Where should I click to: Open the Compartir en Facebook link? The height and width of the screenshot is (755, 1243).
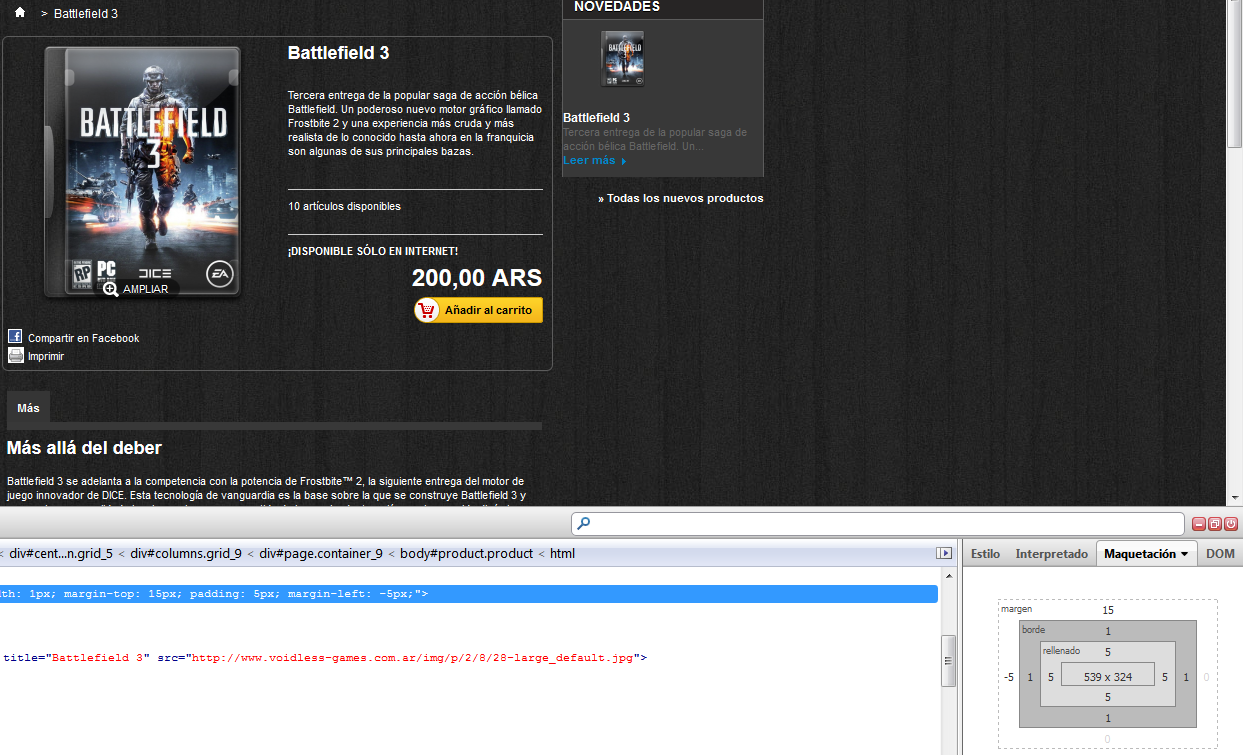point(83,338)
